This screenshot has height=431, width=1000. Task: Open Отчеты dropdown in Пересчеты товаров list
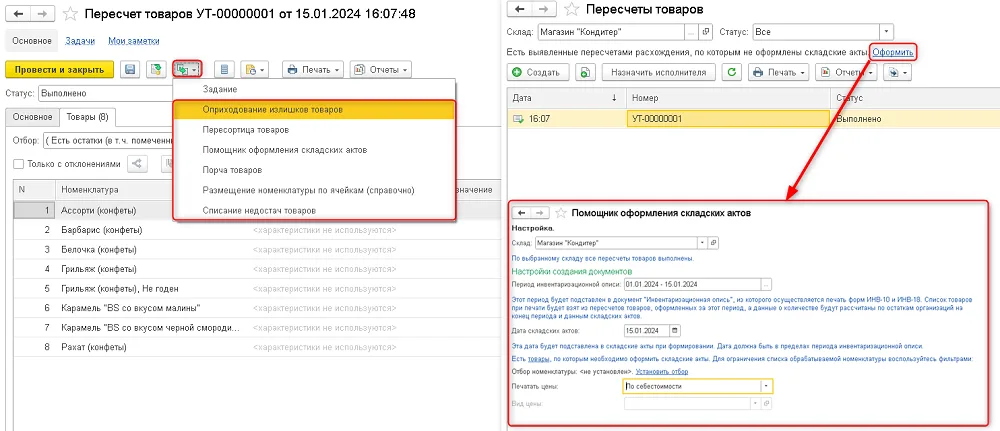click(846, 73)
